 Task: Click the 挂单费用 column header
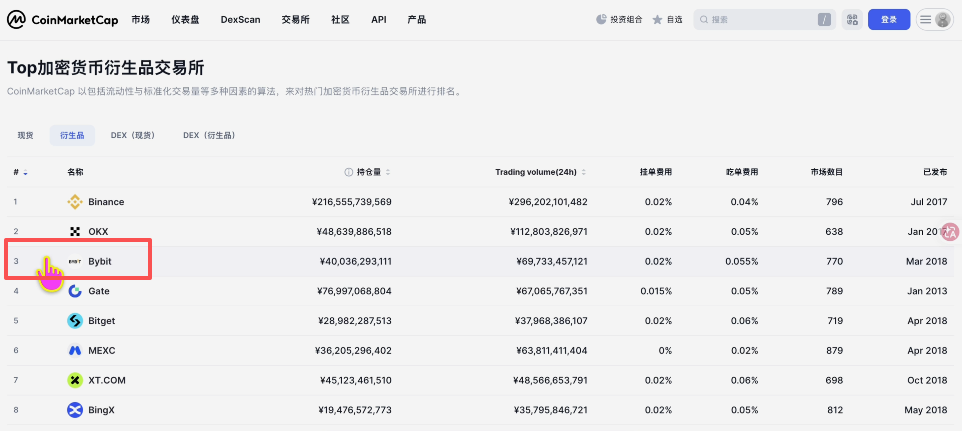656,172
